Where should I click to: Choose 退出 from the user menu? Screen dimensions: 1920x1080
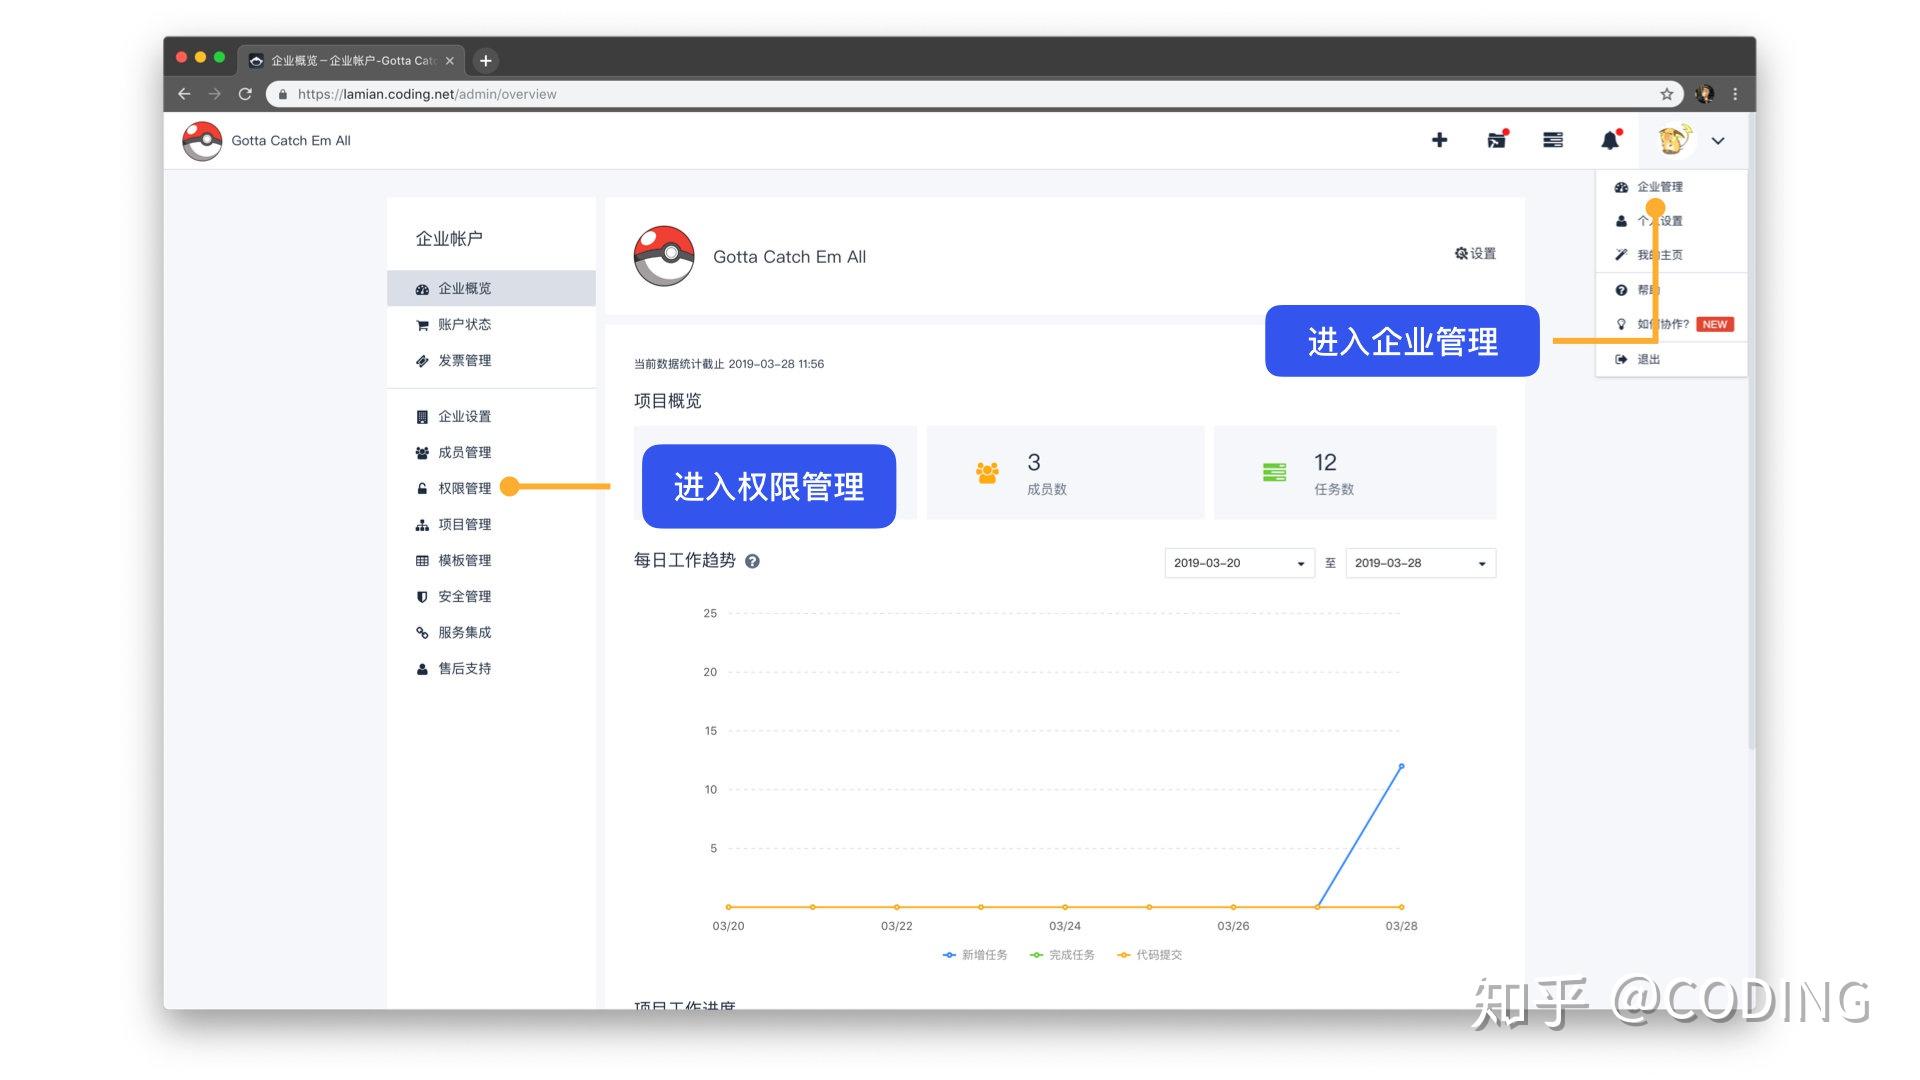click(x=1648, y=359)
